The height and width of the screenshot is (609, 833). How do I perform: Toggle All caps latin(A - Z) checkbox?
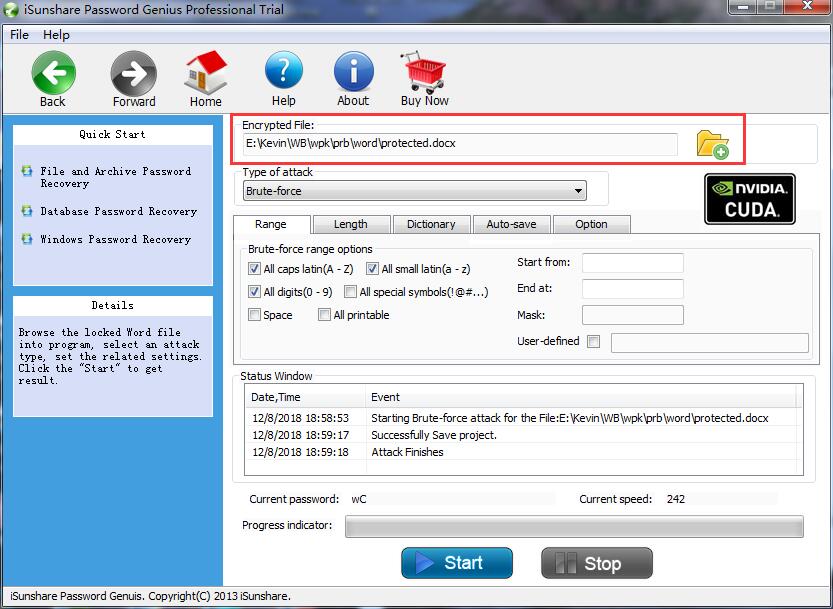click(x=254, y=268)
